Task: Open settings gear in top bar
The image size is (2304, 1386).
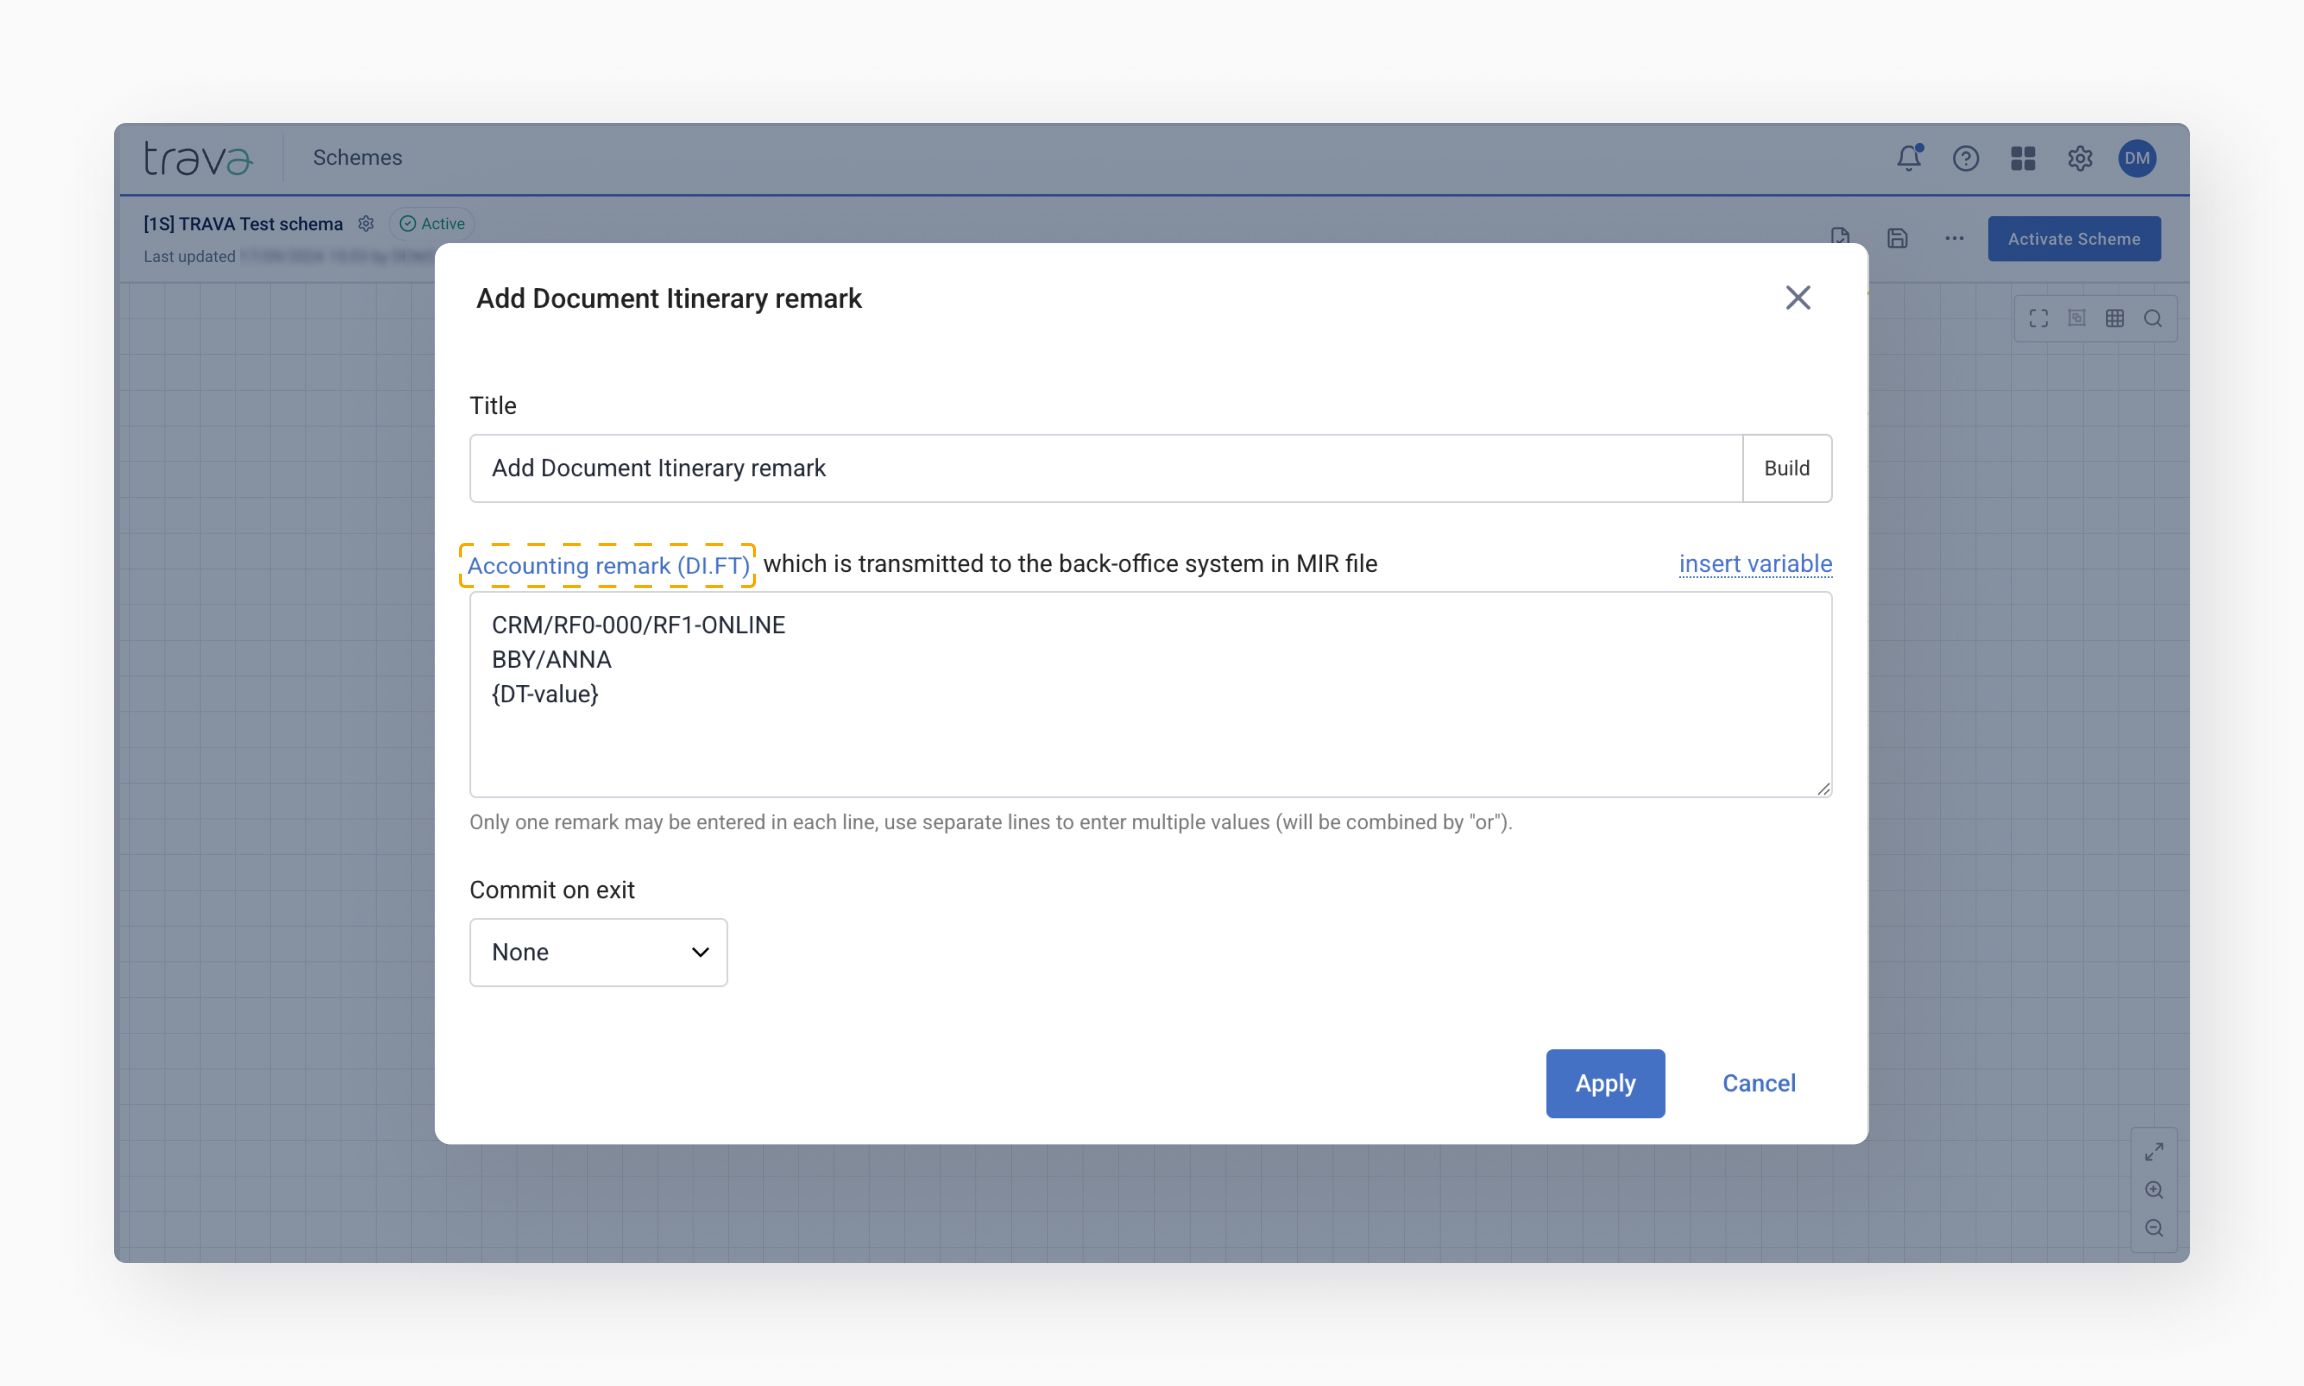Action: [2080, 158]
